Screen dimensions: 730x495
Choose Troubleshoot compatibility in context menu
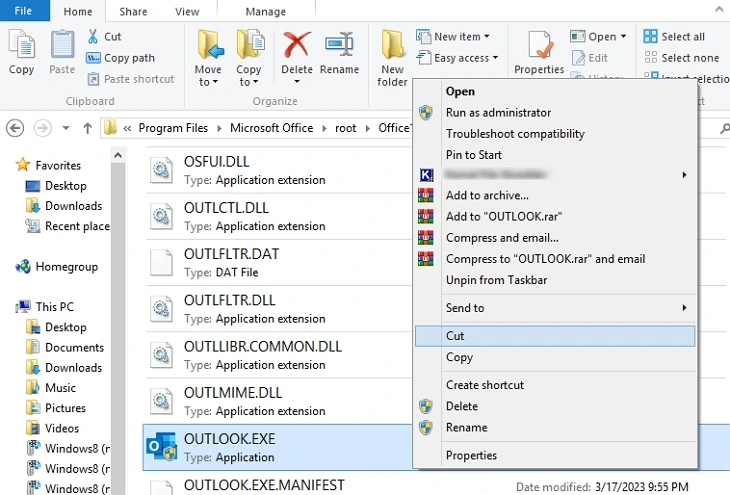coord(555,134)
